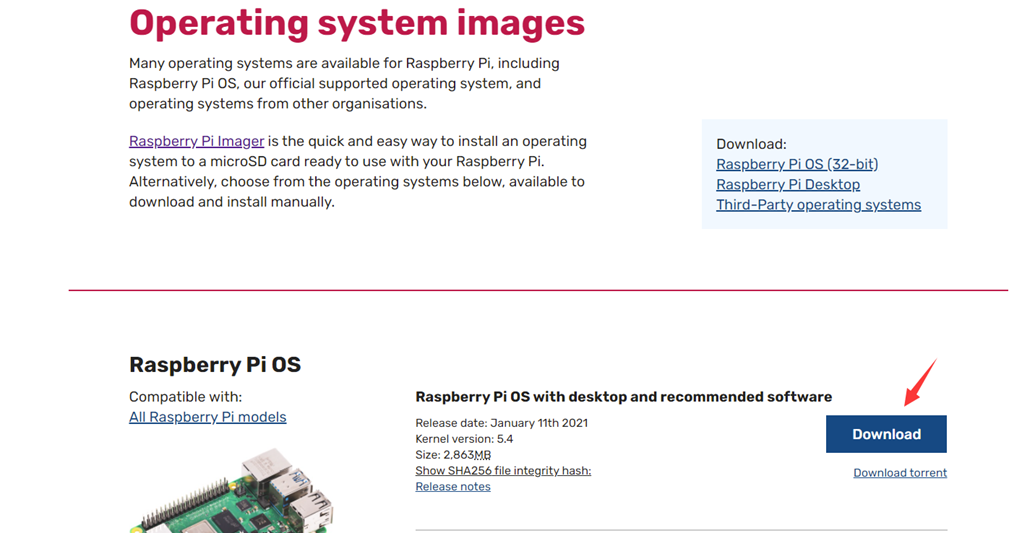
Task: Open the Raspberry Pi Imager link
Action: pos(196,141)
